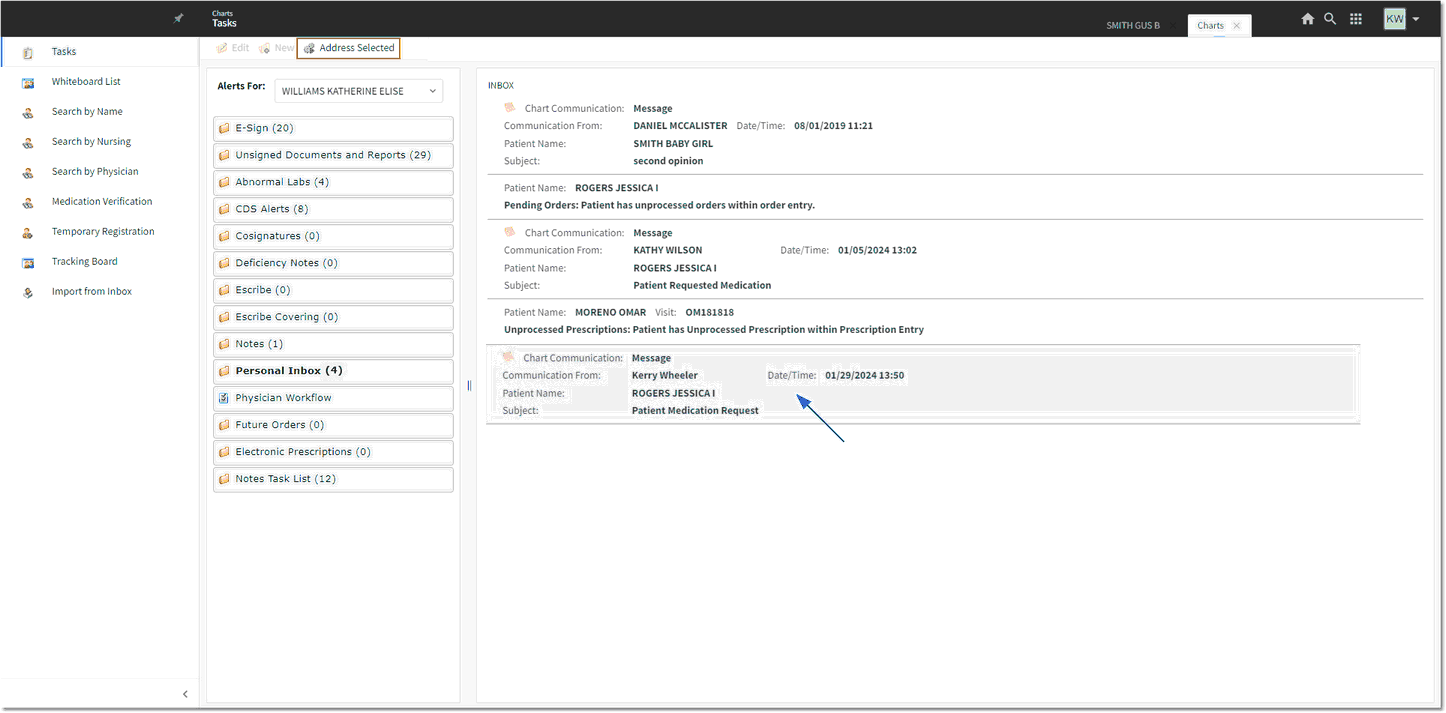Click the New toolbar button
The width and height of the screenshot is (1446, 713).
coord(276,48)
